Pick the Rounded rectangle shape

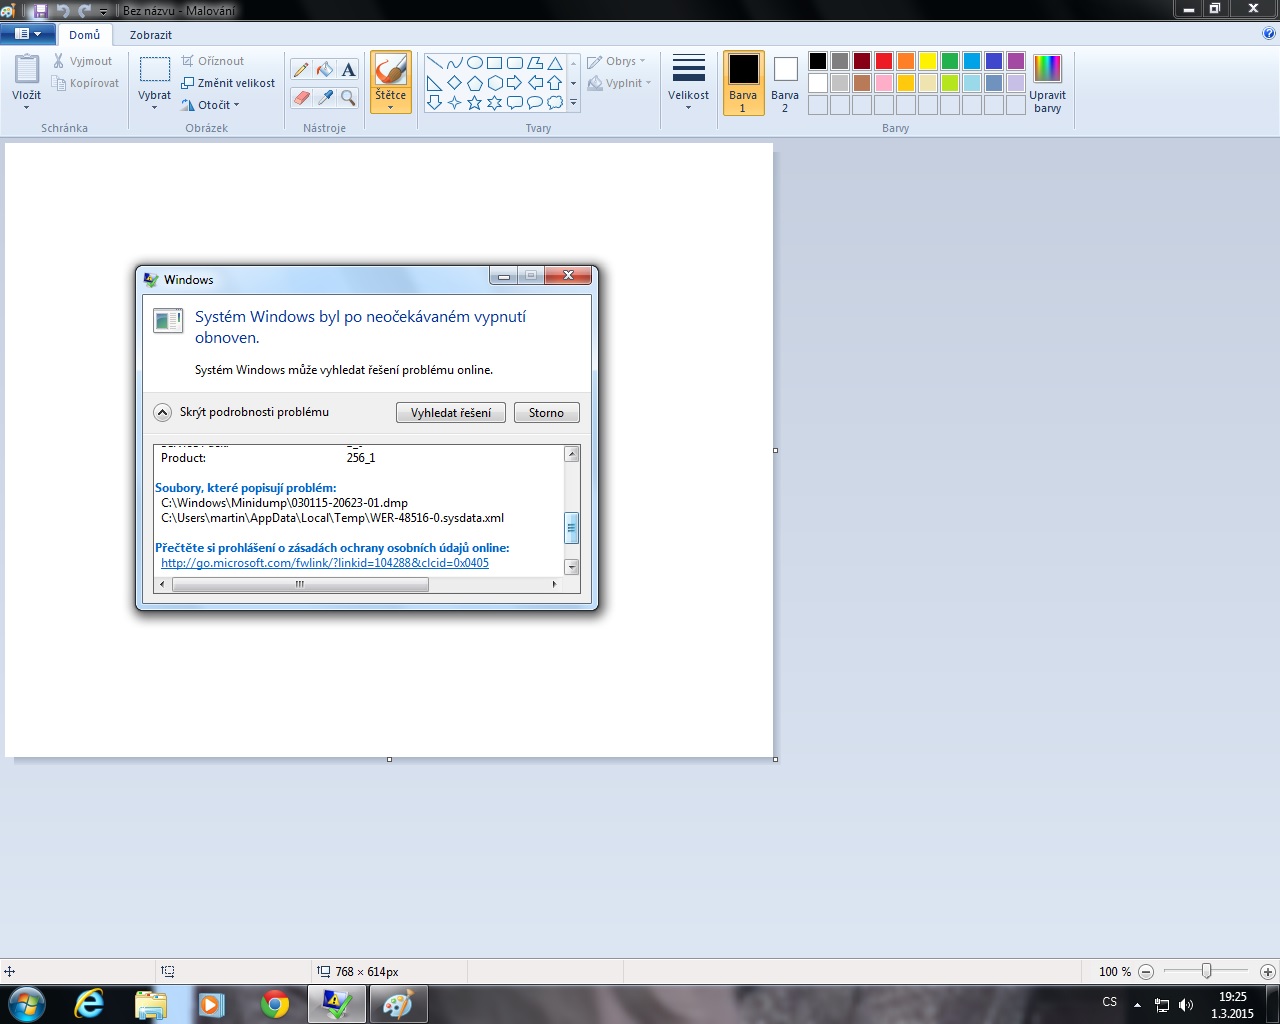click(x=515, y=63)
